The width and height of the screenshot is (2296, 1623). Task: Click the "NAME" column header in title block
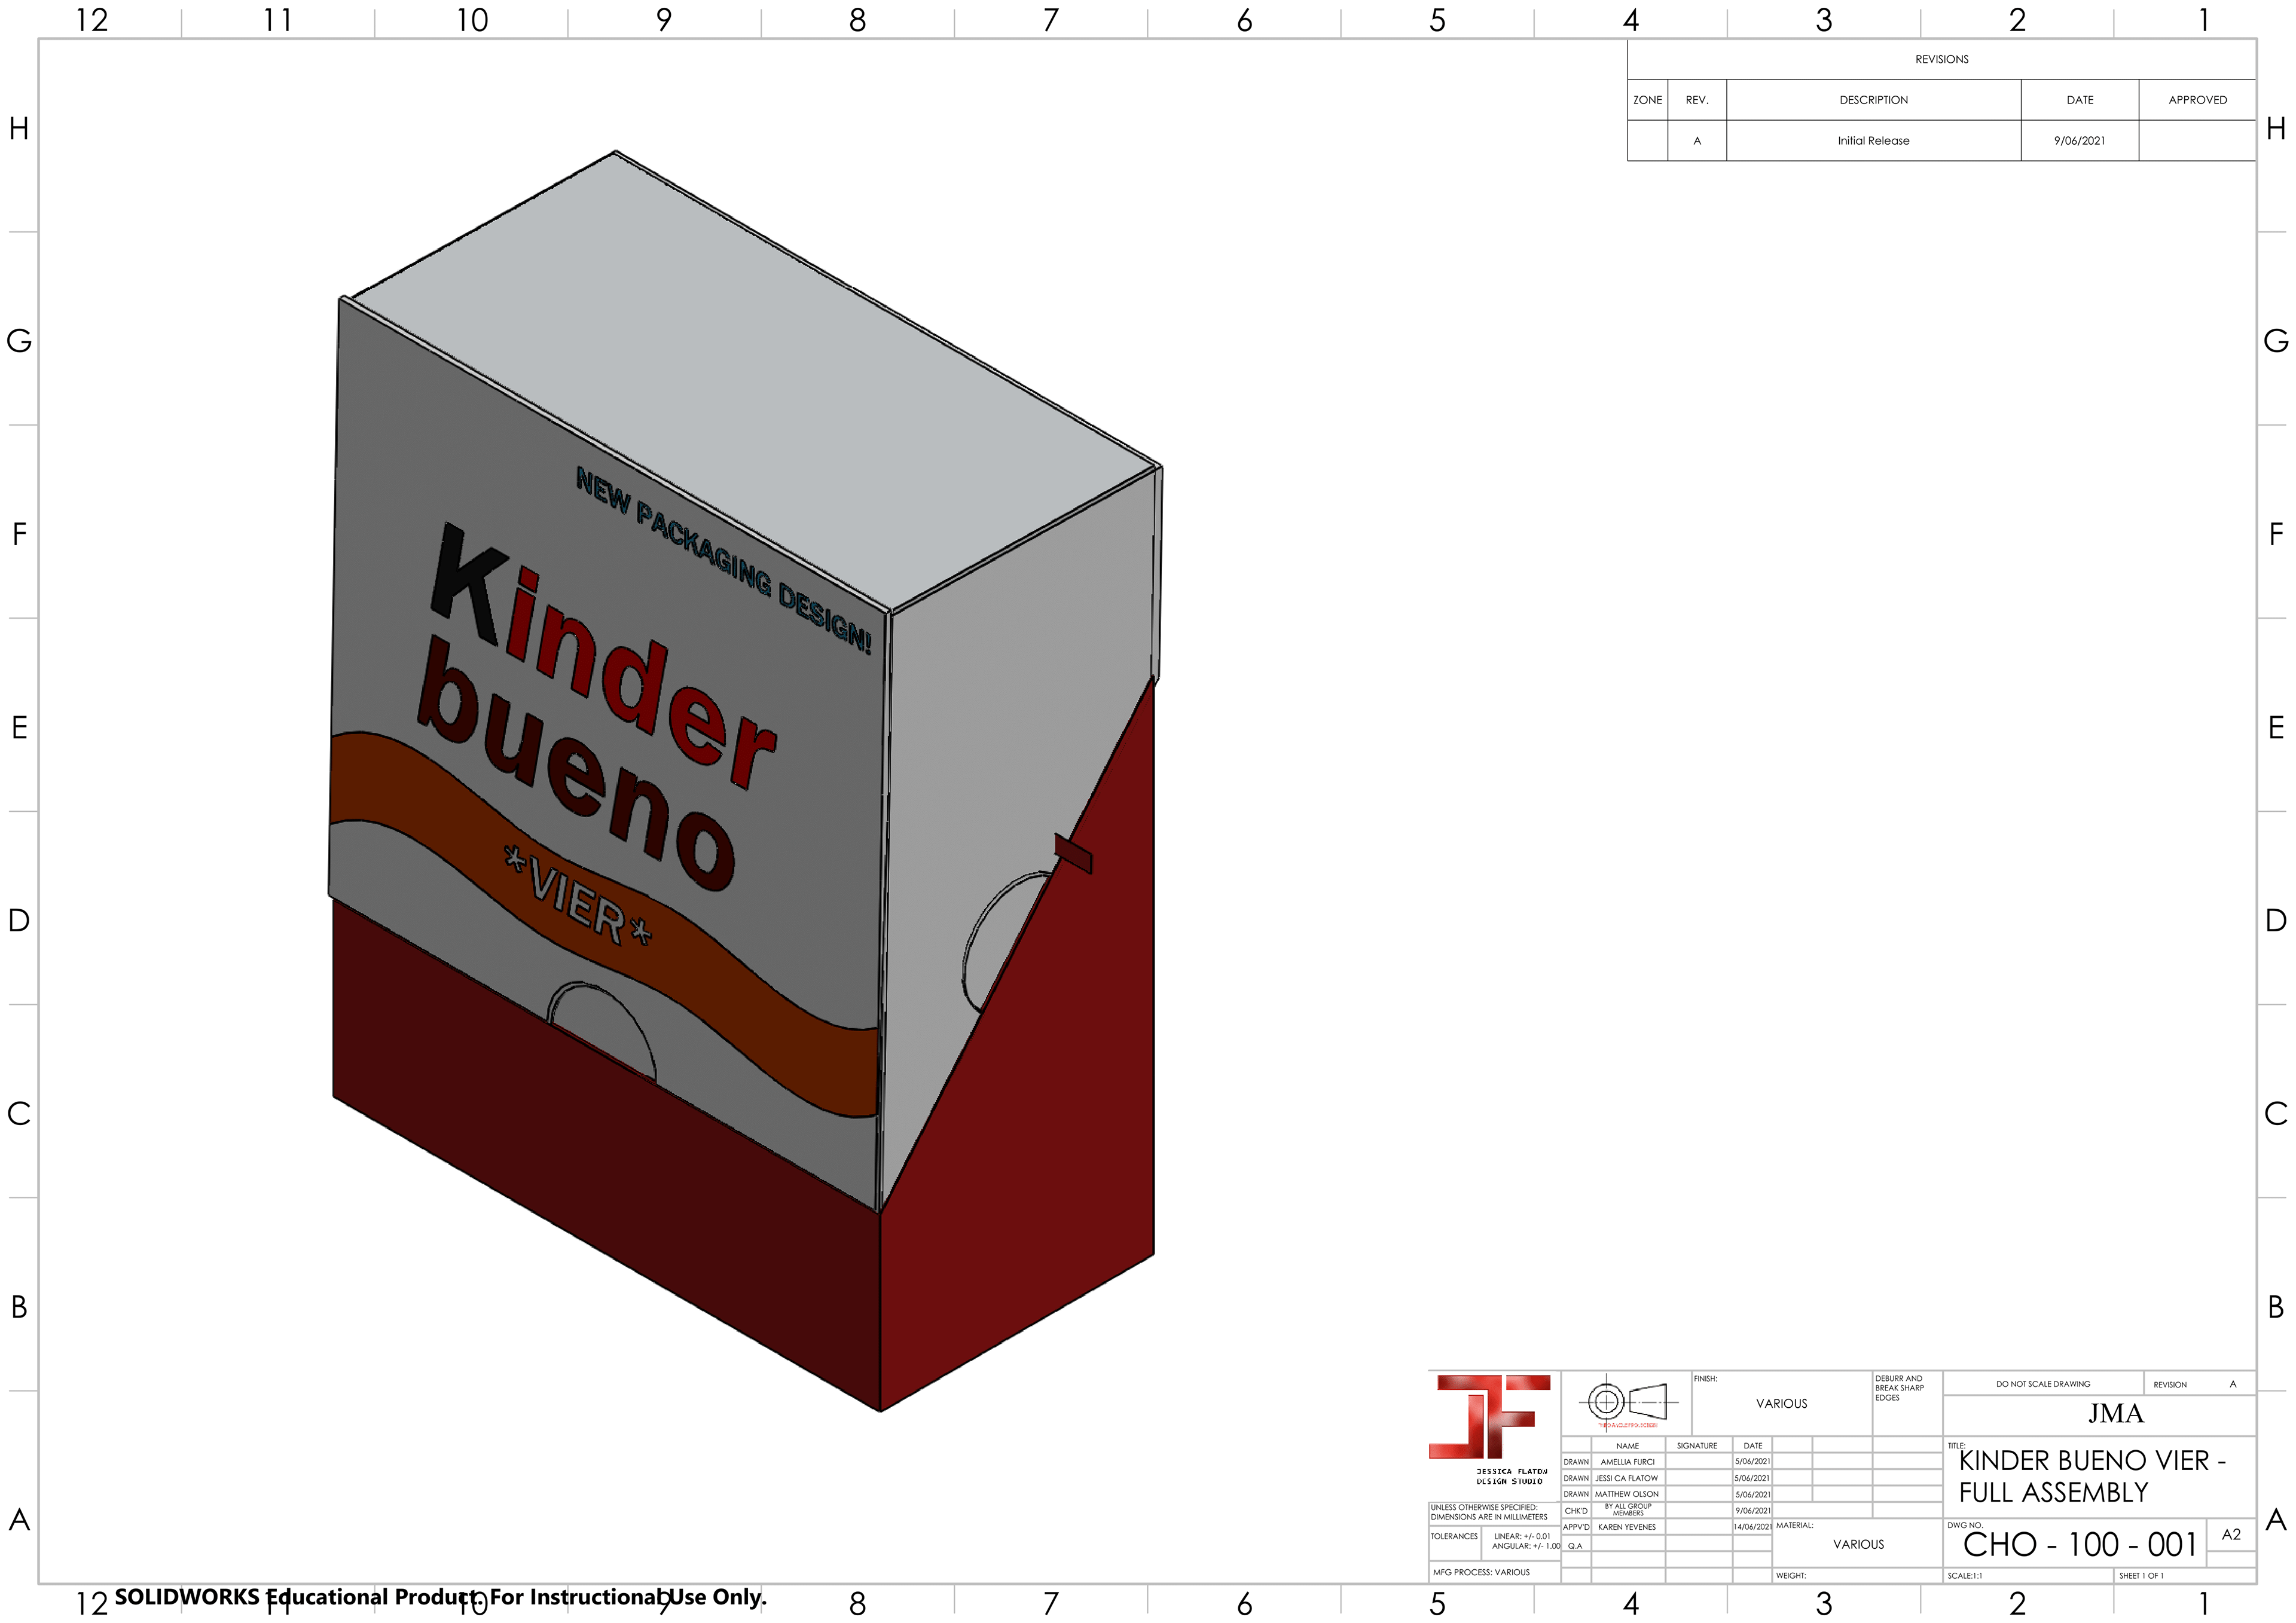tap(1627, 1446)
